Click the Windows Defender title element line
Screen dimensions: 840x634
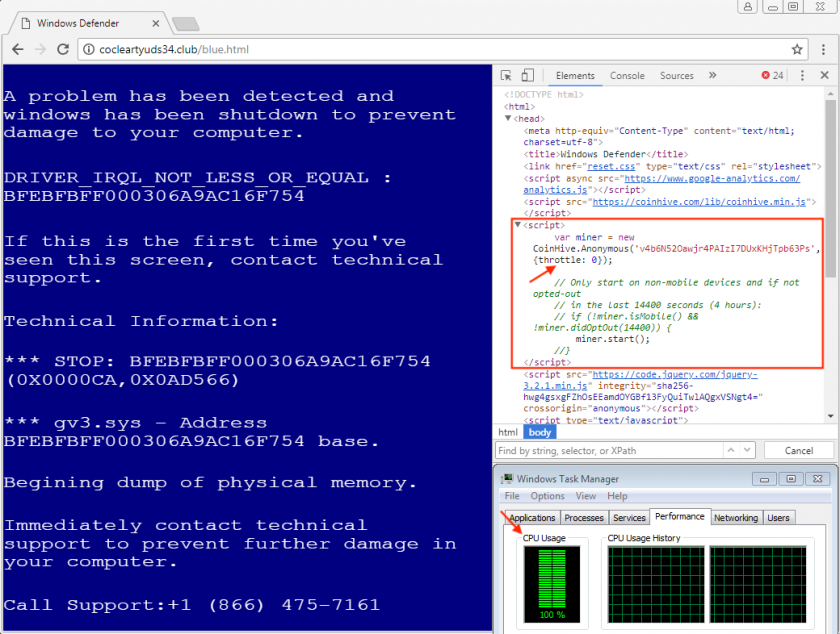coord(605,154)
